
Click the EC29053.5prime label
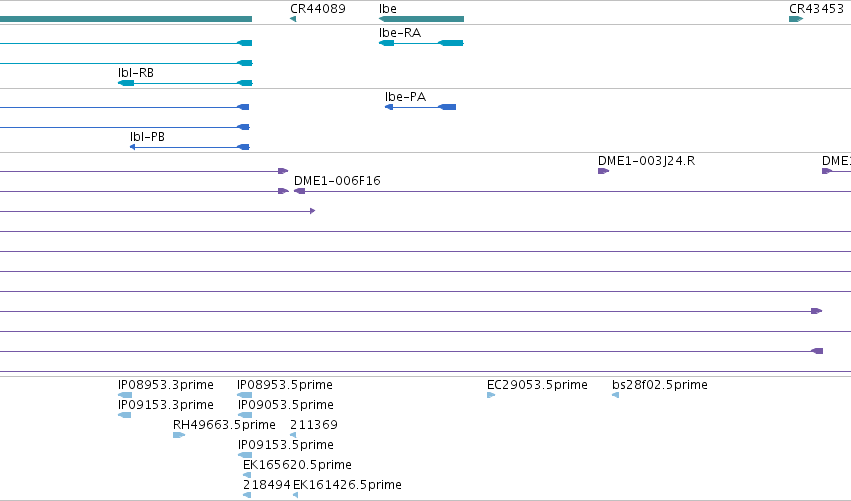[x=537, y=385]
